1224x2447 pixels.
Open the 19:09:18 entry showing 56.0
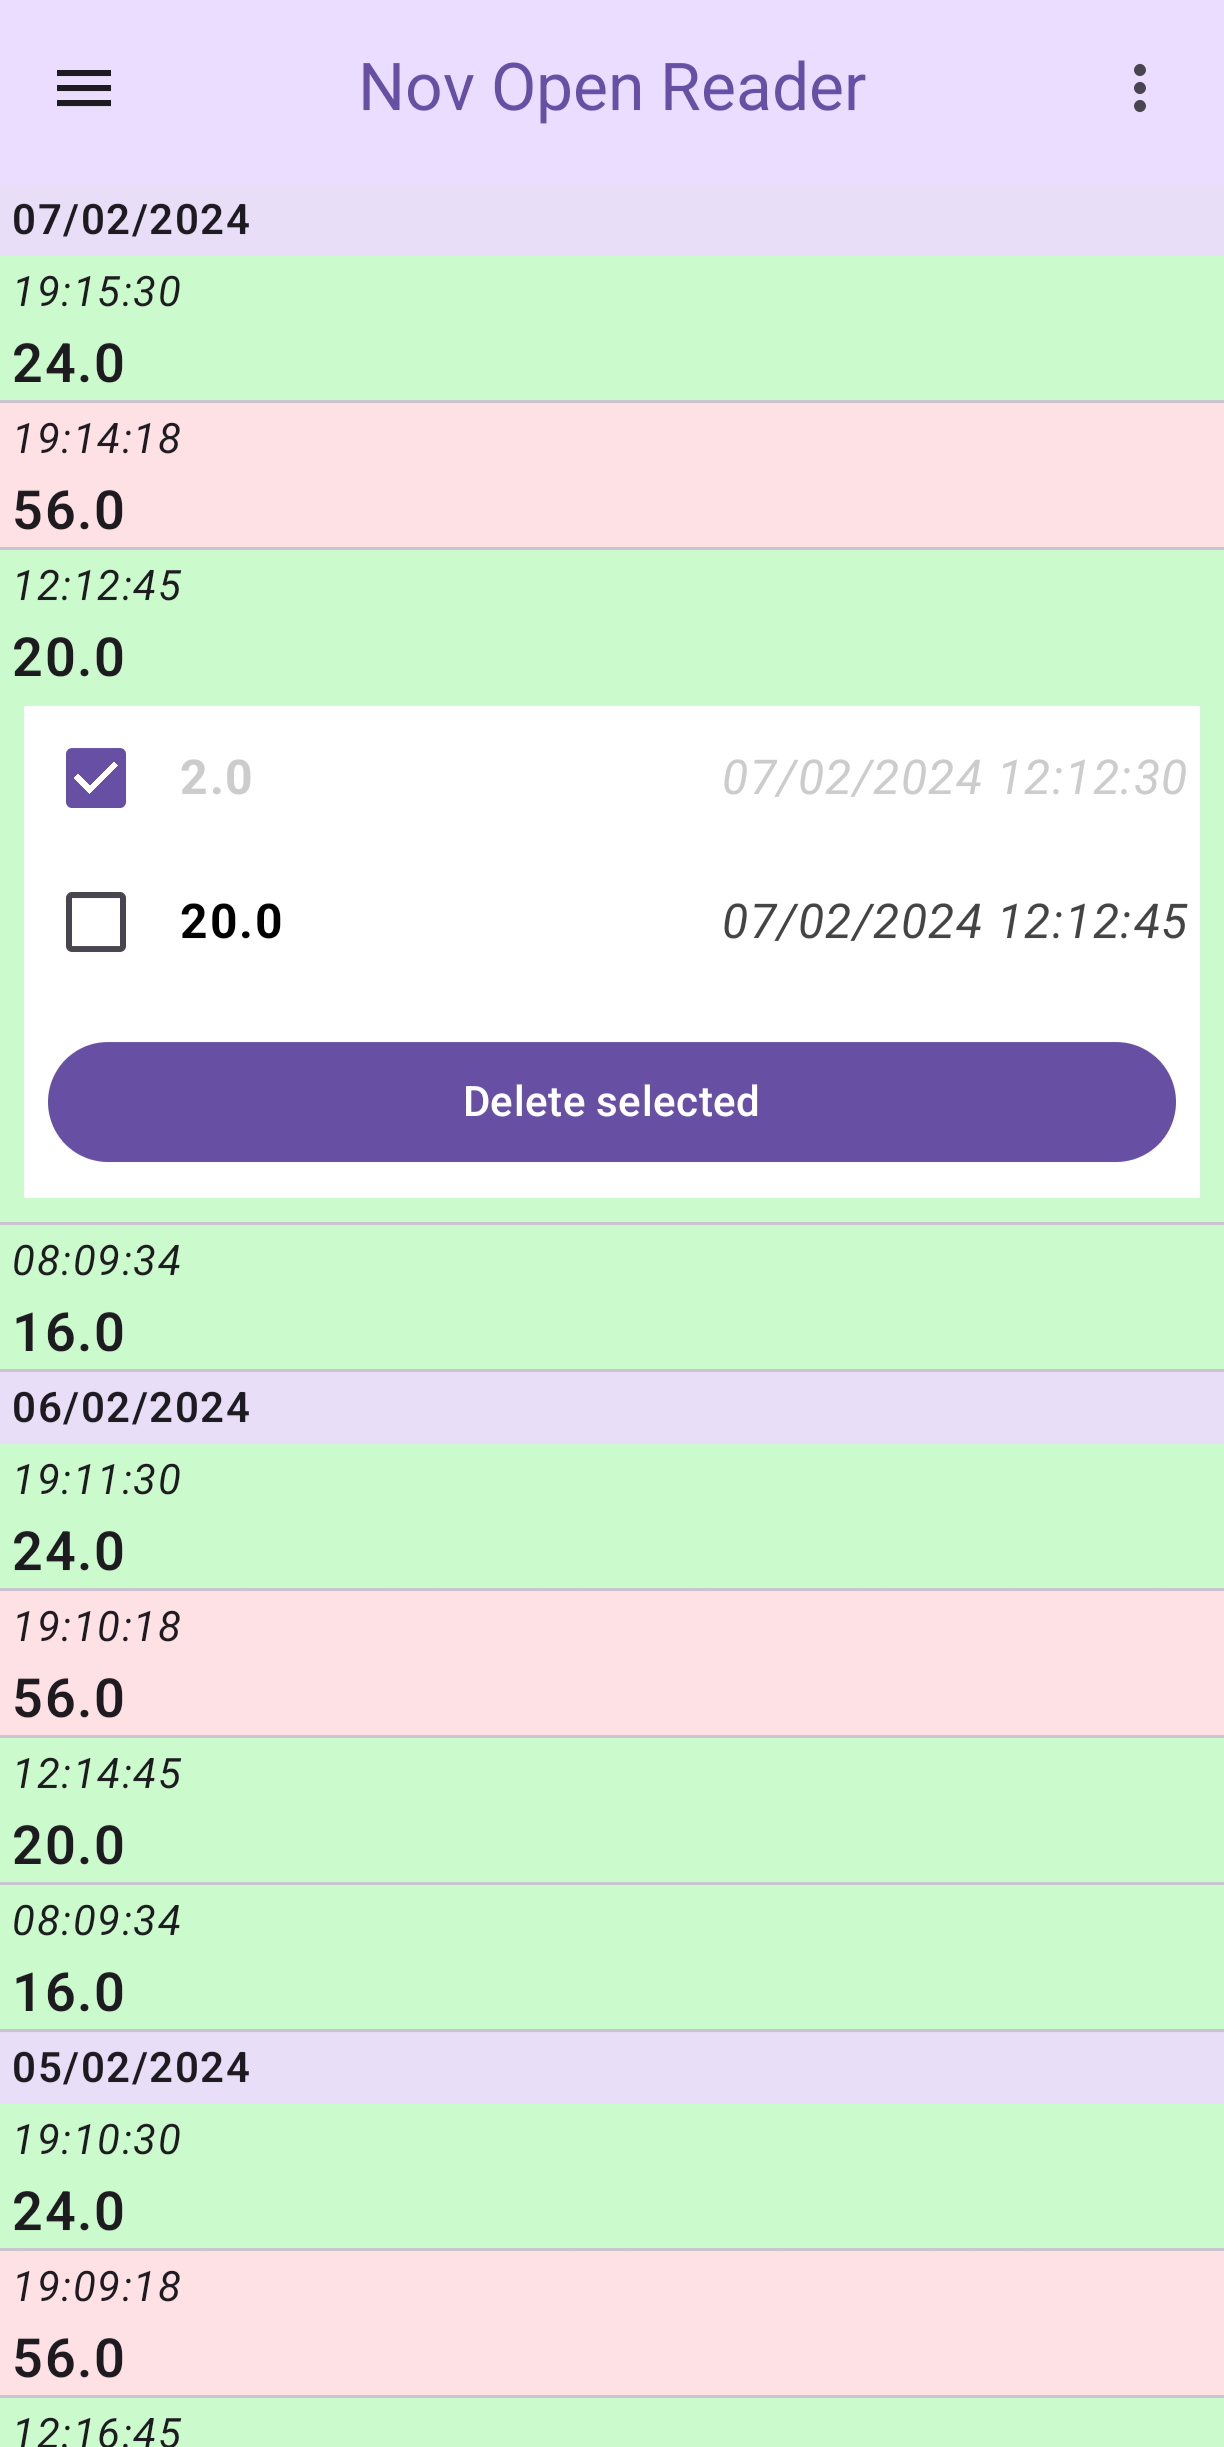[x=611, y=2324]
